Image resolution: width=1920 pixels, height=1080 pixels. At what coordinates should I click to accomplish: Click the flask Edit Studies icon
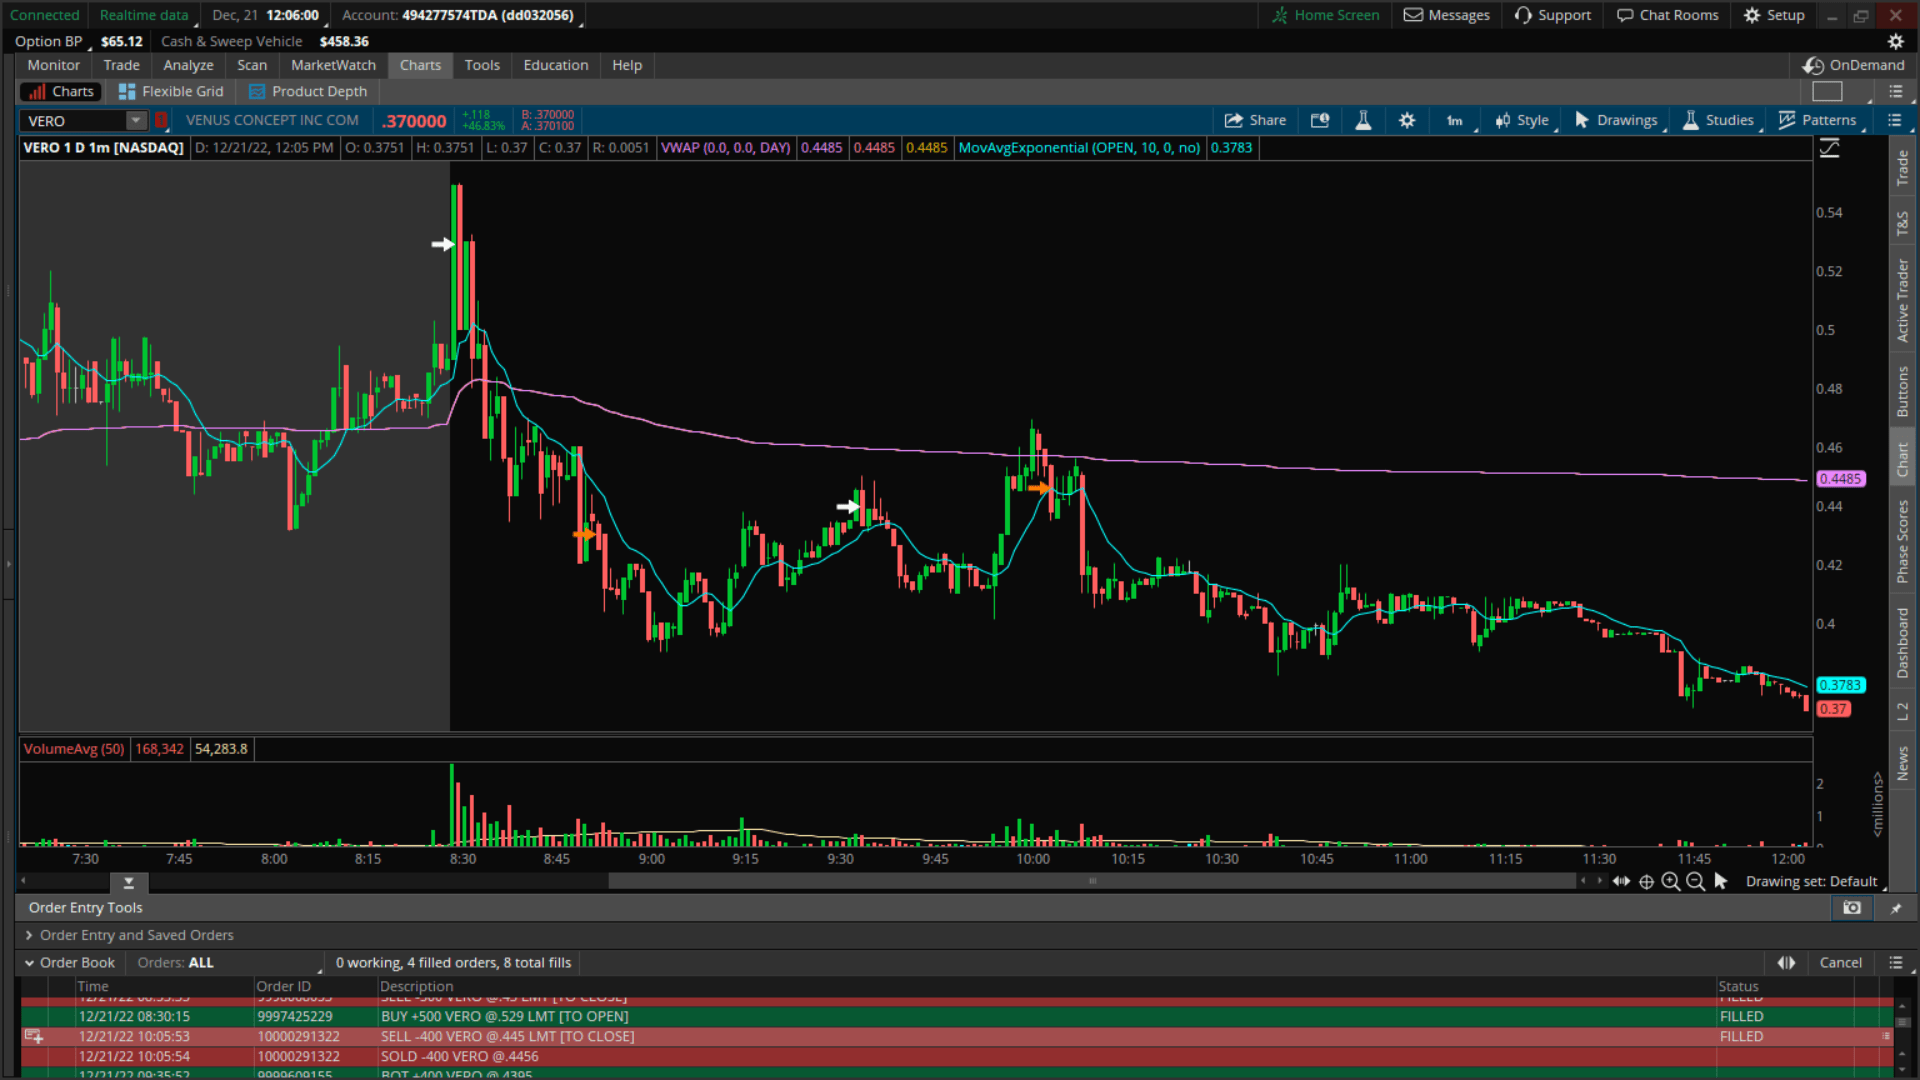coord(1363,120)
